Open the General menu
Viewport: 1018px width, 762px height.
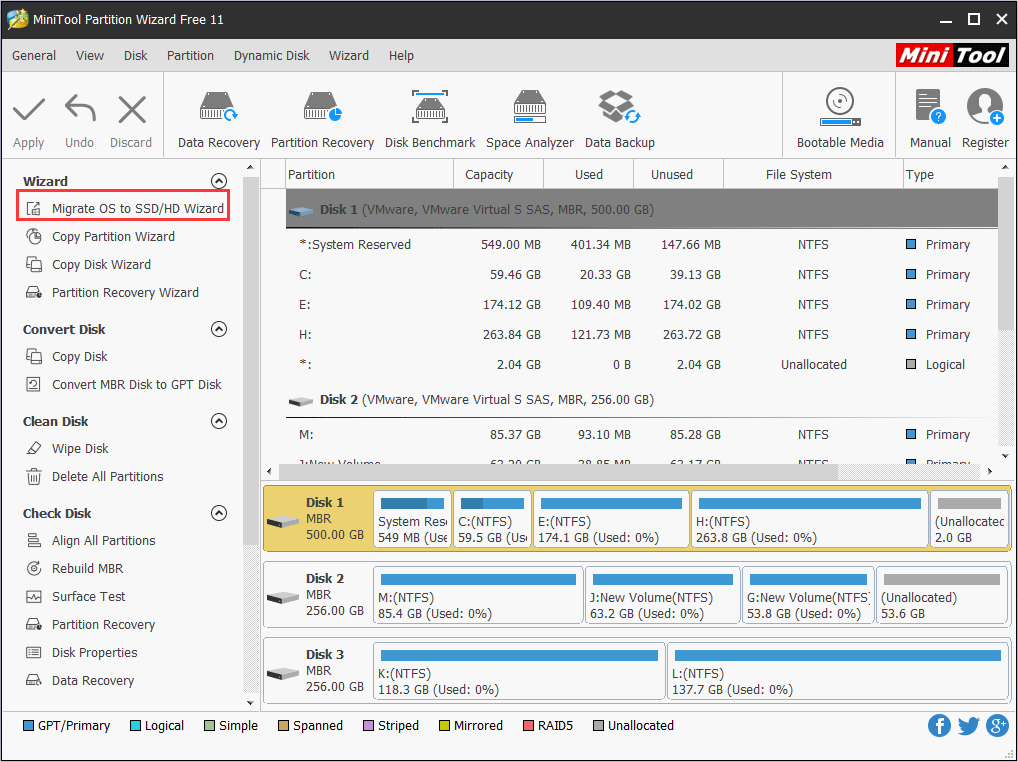pyautogui.click(x=34, y=56)
